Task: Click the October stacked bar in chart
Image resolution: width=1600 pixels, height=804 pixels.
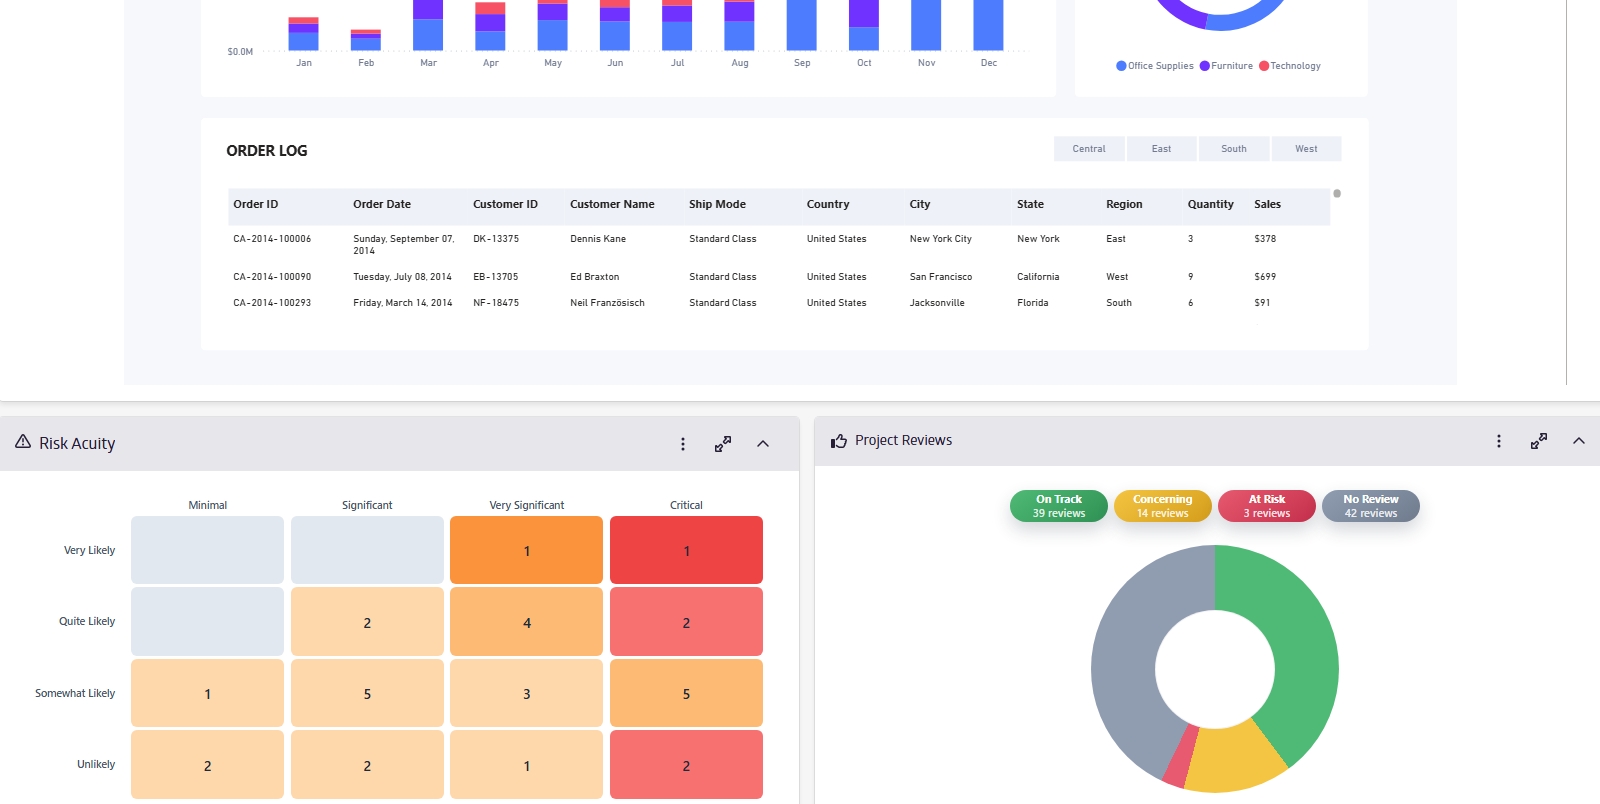Action: (864, 25)
